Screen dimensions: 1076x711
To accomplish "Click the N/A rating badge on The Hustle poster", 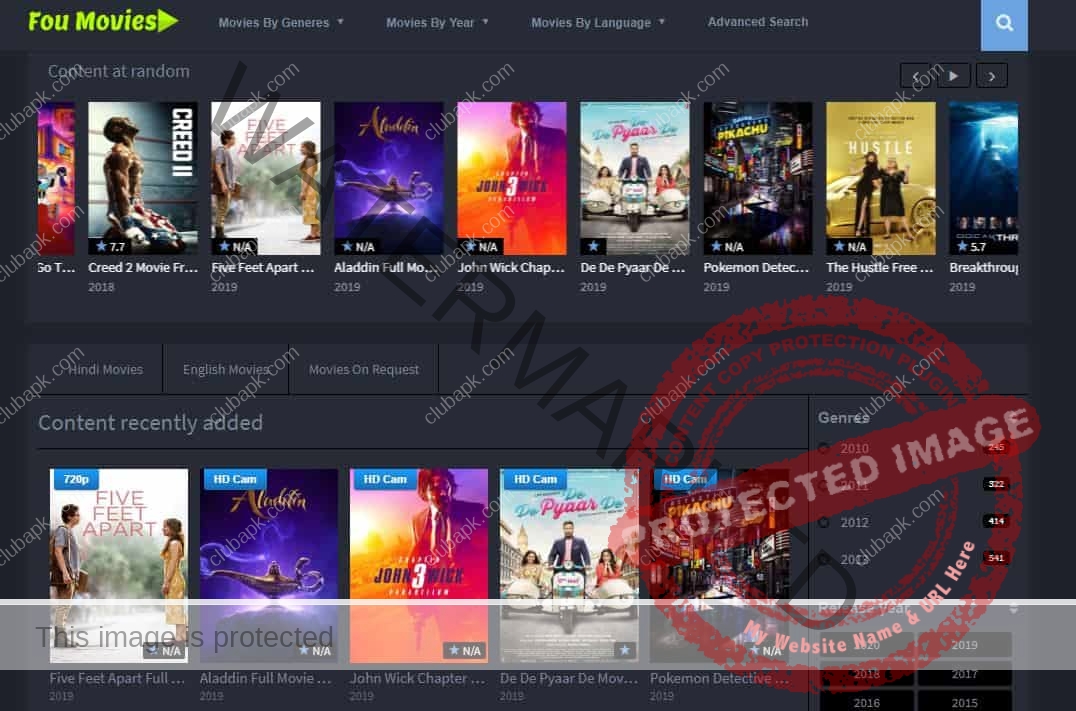I will [850, 246].
